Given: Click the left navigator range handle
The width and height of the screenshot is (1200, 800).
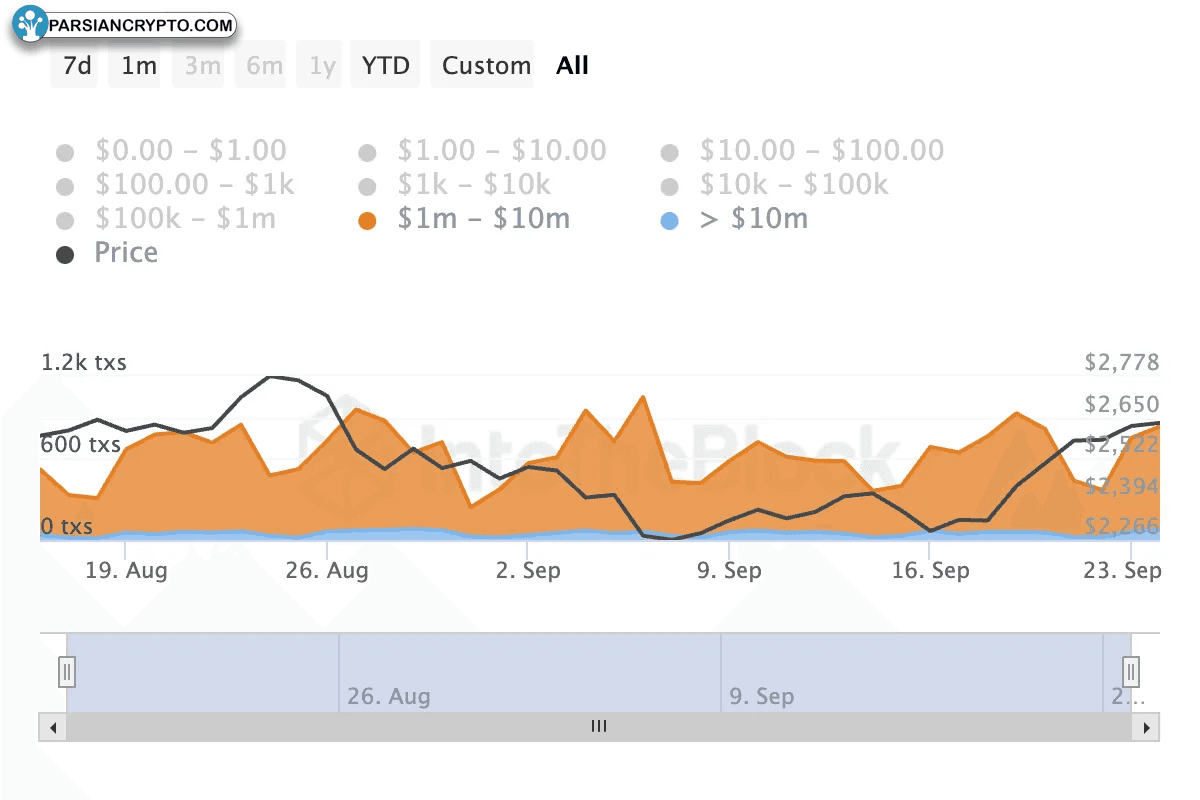Looking at the screenshot, I should [67, 670].
